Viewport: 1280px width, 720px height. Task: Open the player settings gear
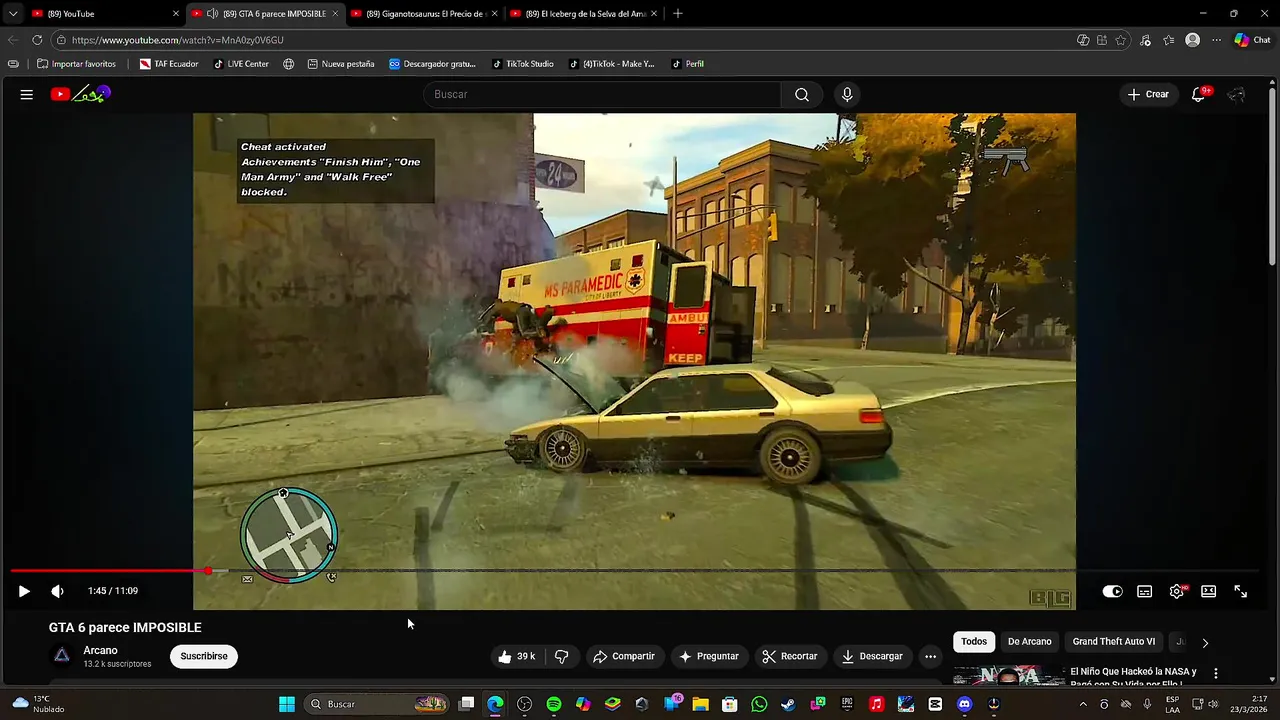pos(1177,591)
